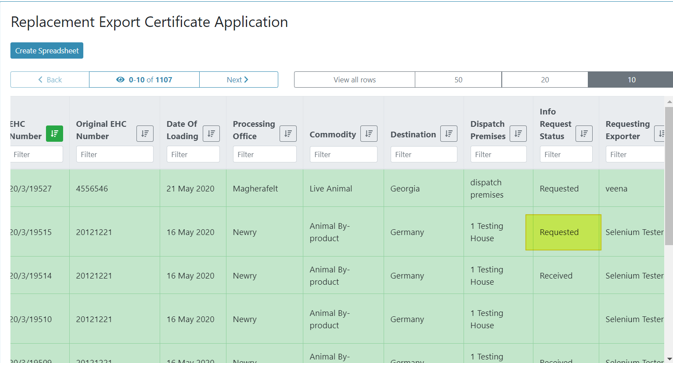
Task: Focus the Dispatch Premises filter field
Action: click(x=498, y=154)
